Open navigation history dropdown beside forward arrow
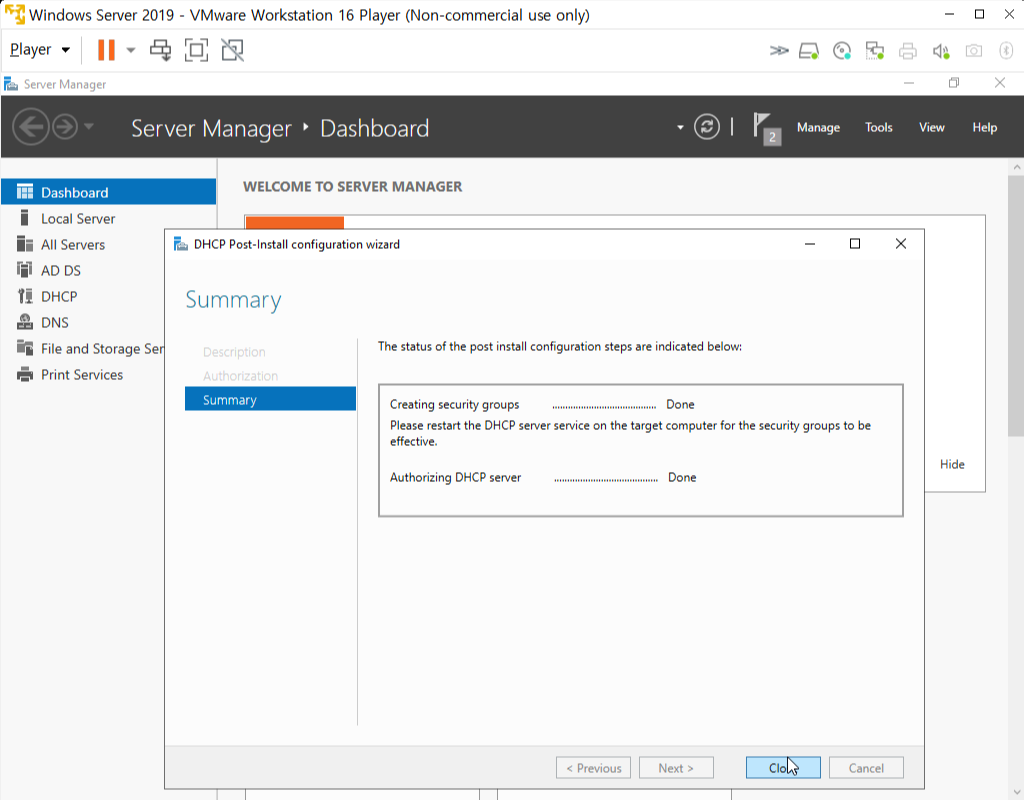1024x800 pixels. coord(89,126)
